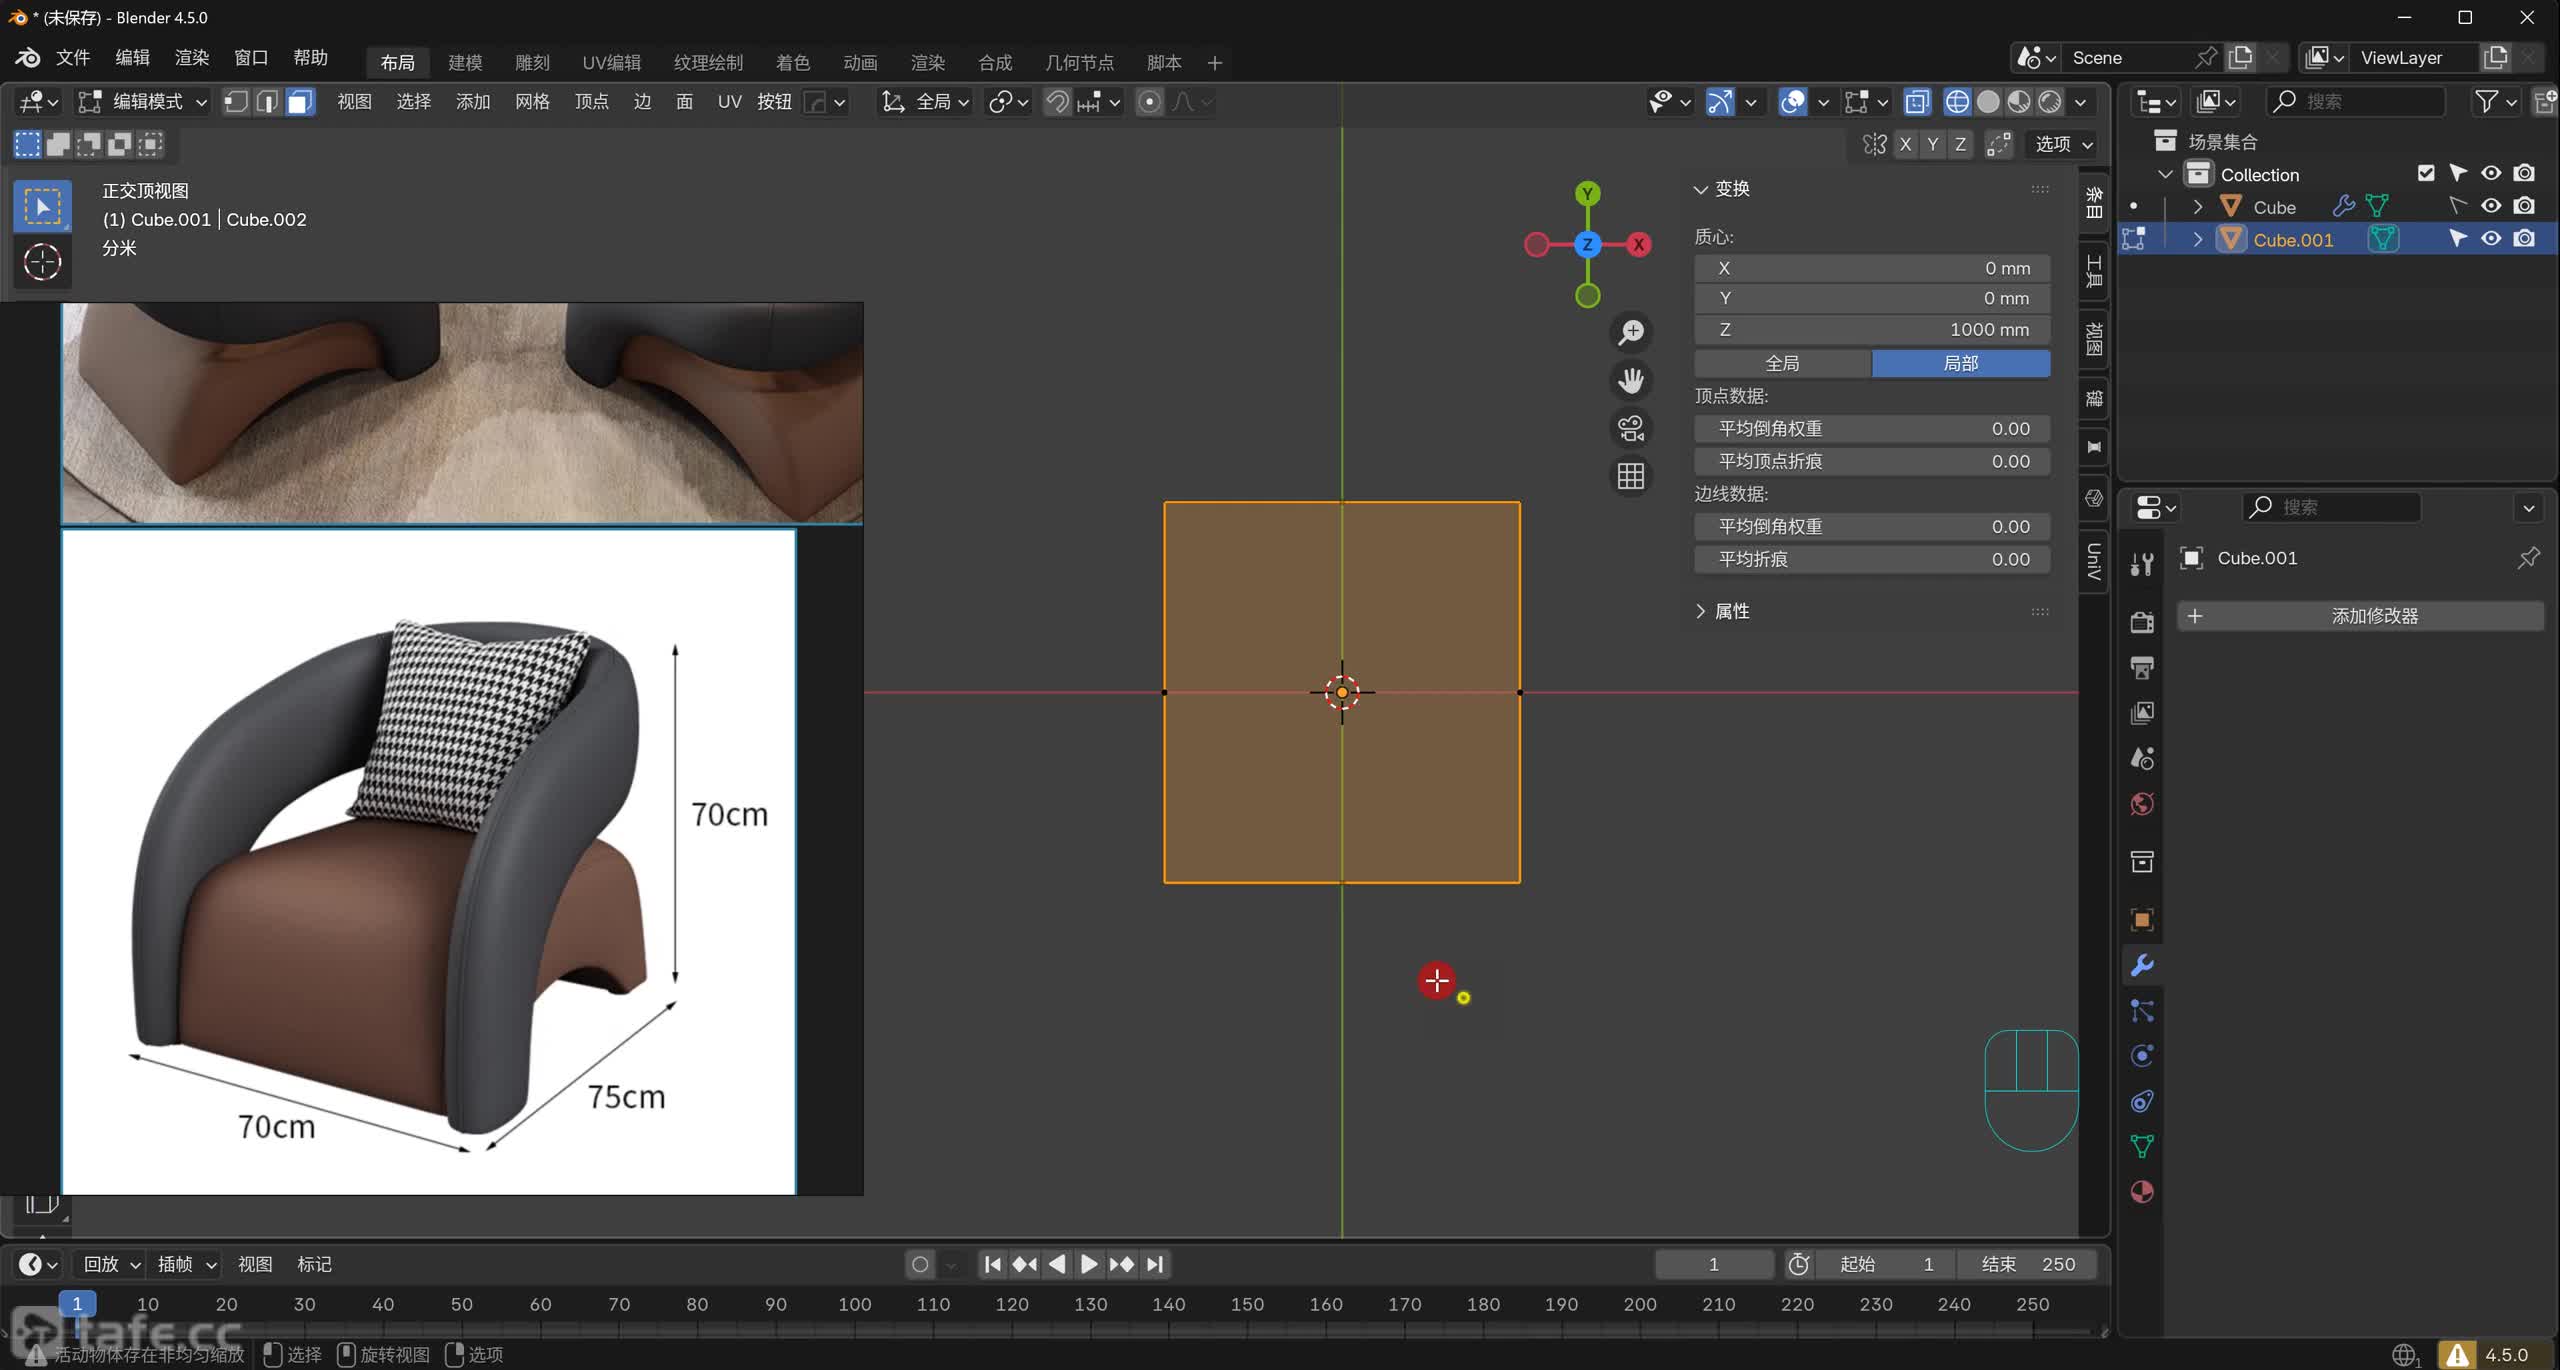Viewport: 2560px width, 1370px height.
Task: Toggle X-ray display in viewport header
Action: pyautogui.click(x=1917, y=102)
